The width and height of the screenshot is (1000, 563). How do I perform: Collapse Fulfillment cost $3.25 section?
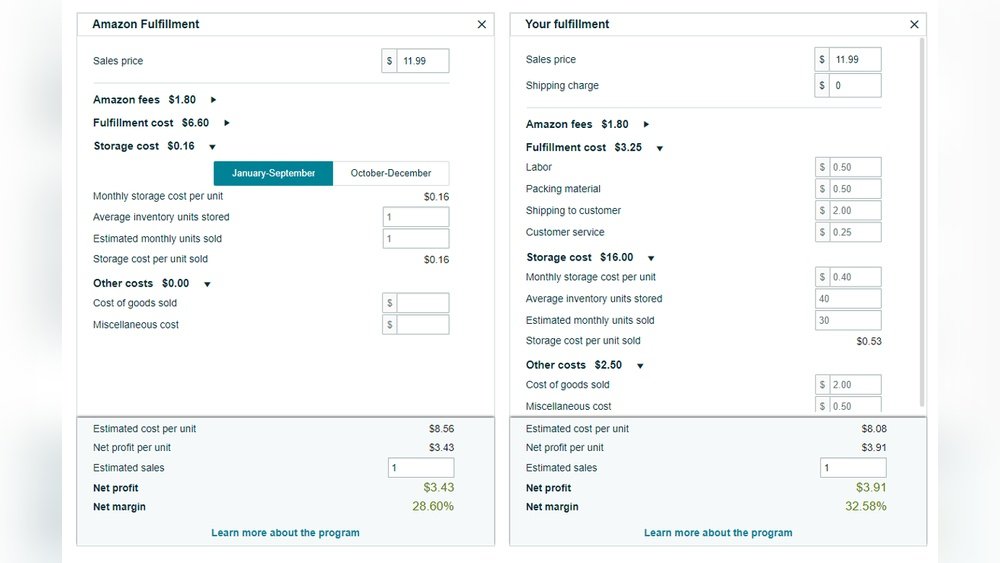click(x=659, y=148)
